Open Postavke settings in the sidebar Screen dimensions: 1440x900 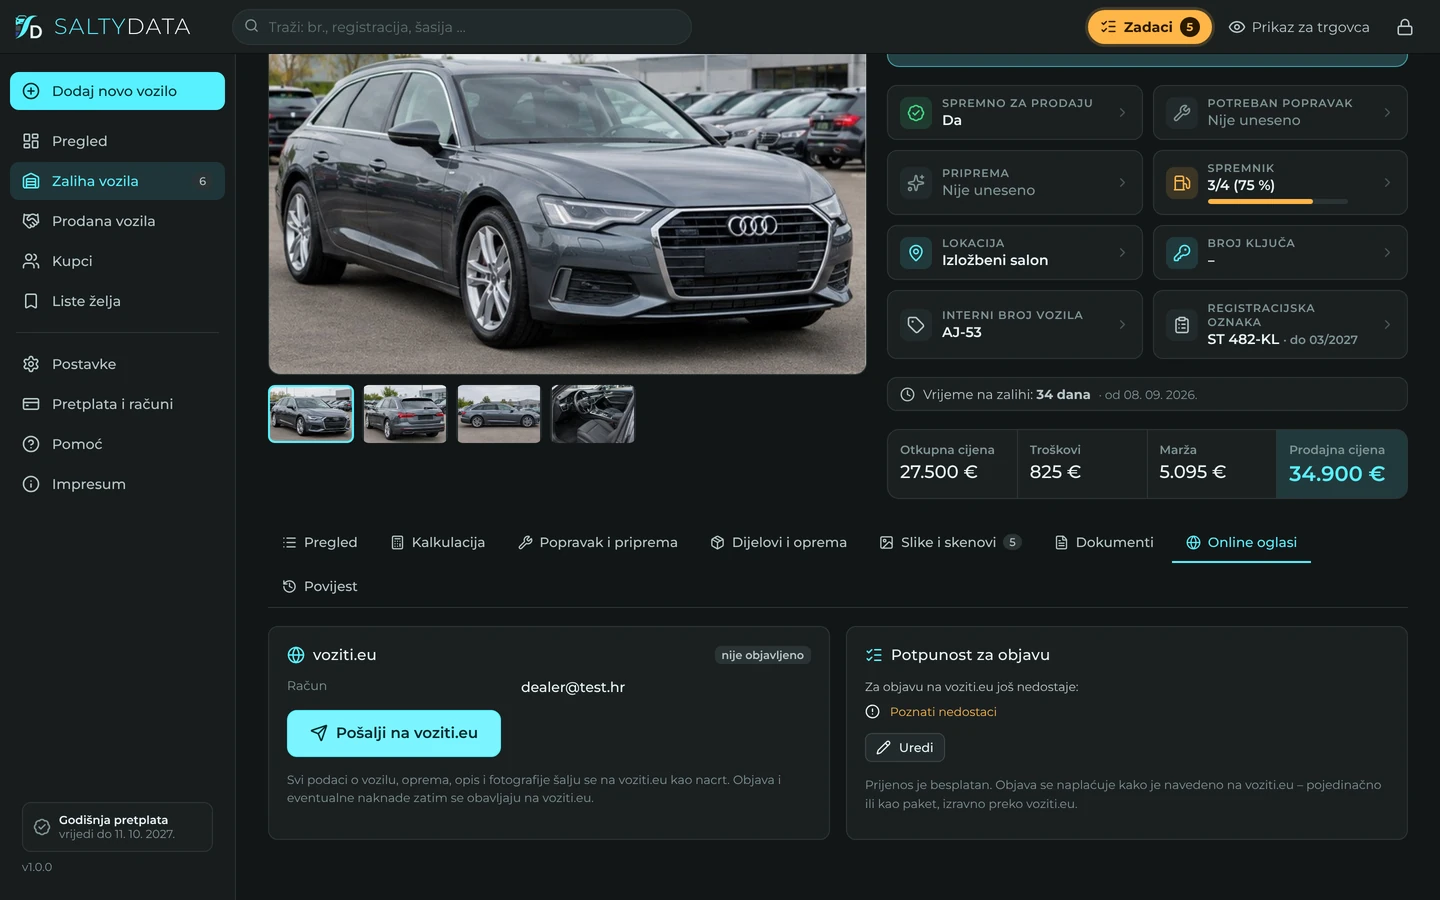click(117, 364)
